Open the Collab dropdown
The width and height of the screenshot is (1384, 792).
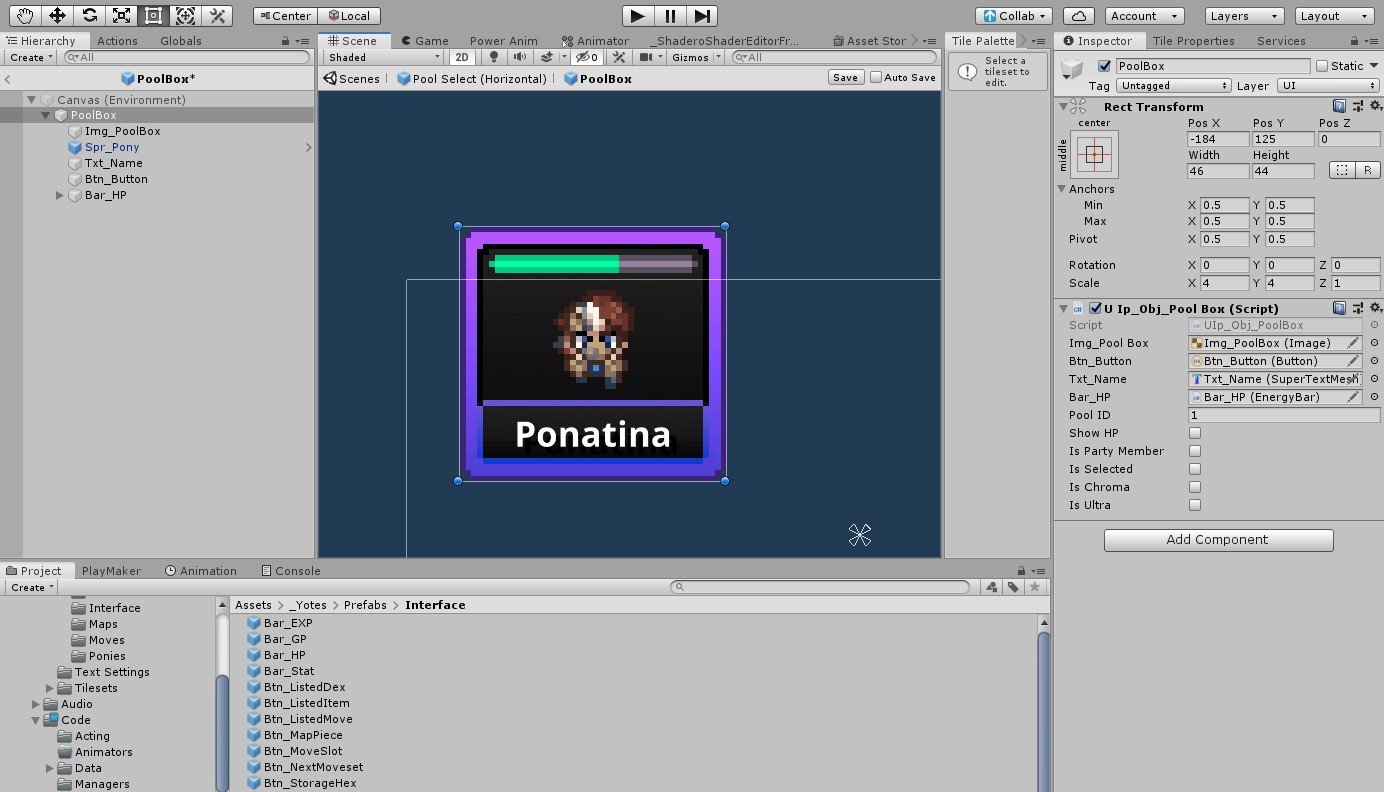pos(1014,16)
